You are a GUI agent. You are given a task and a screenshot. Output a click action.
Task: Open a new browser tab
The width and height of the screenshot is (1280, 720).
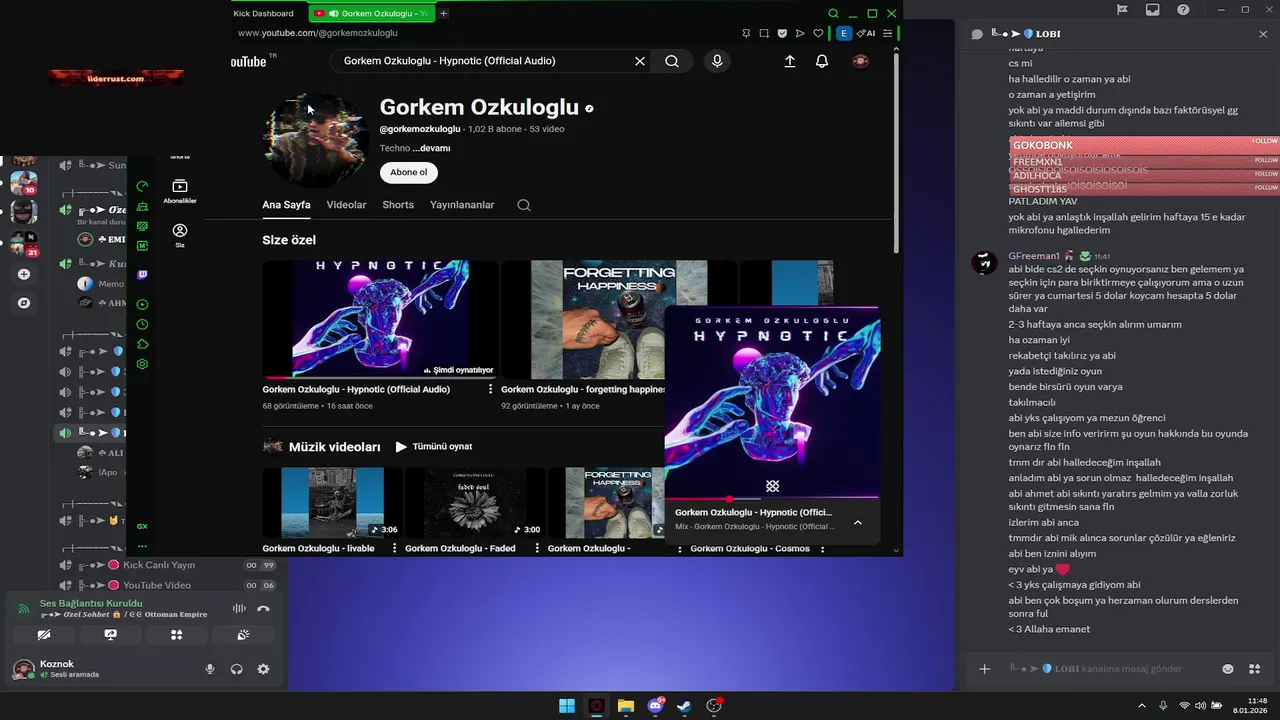coord(444,13)
